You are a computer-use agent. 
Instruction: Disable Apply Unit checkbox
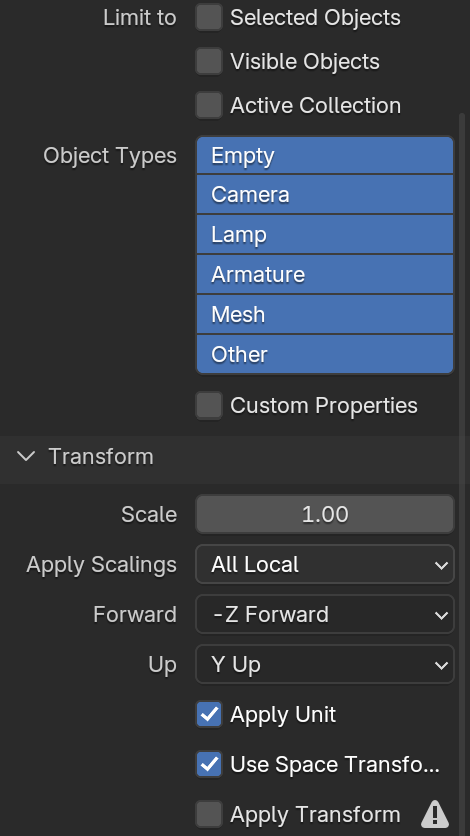click(209, 714)
